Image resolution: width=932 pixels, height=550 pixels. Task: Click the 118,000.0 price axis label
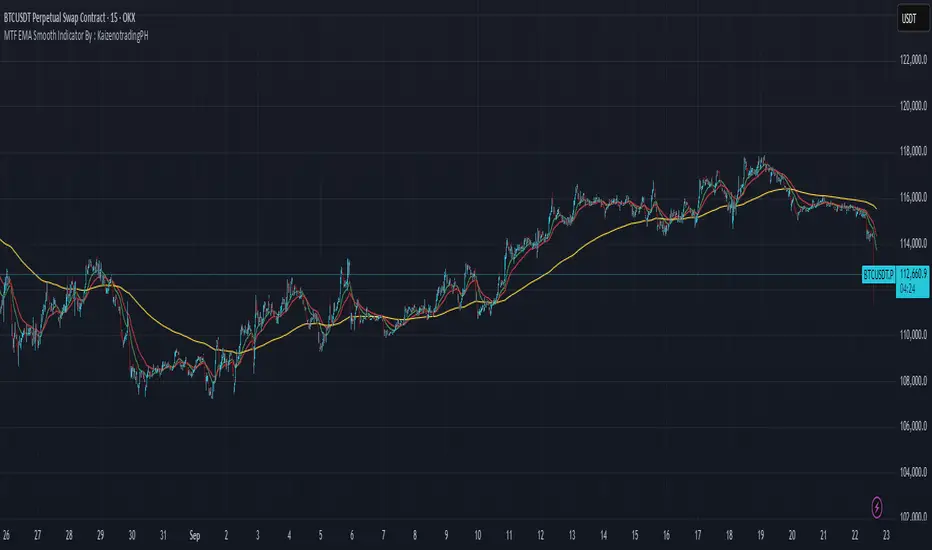coord(913,152)
